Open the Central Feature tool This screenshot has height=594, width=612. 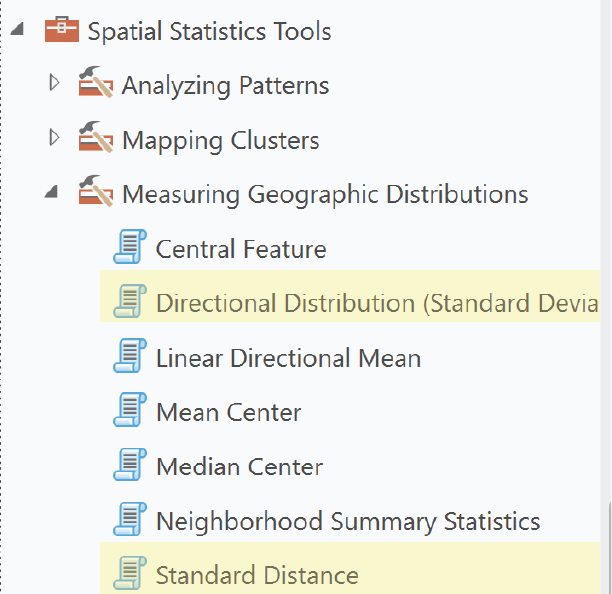[241, 249]
